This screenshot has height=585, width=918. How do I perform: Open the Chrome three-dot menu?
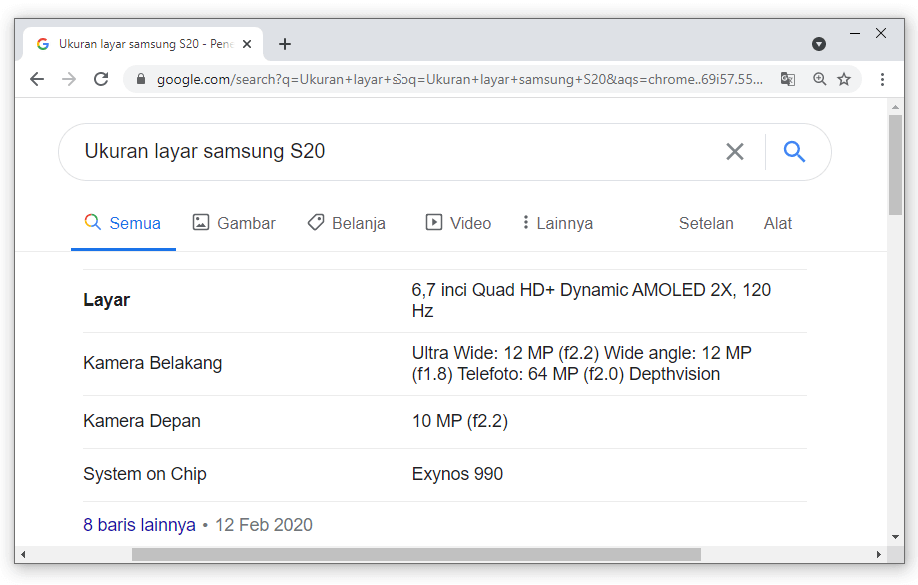882,79
